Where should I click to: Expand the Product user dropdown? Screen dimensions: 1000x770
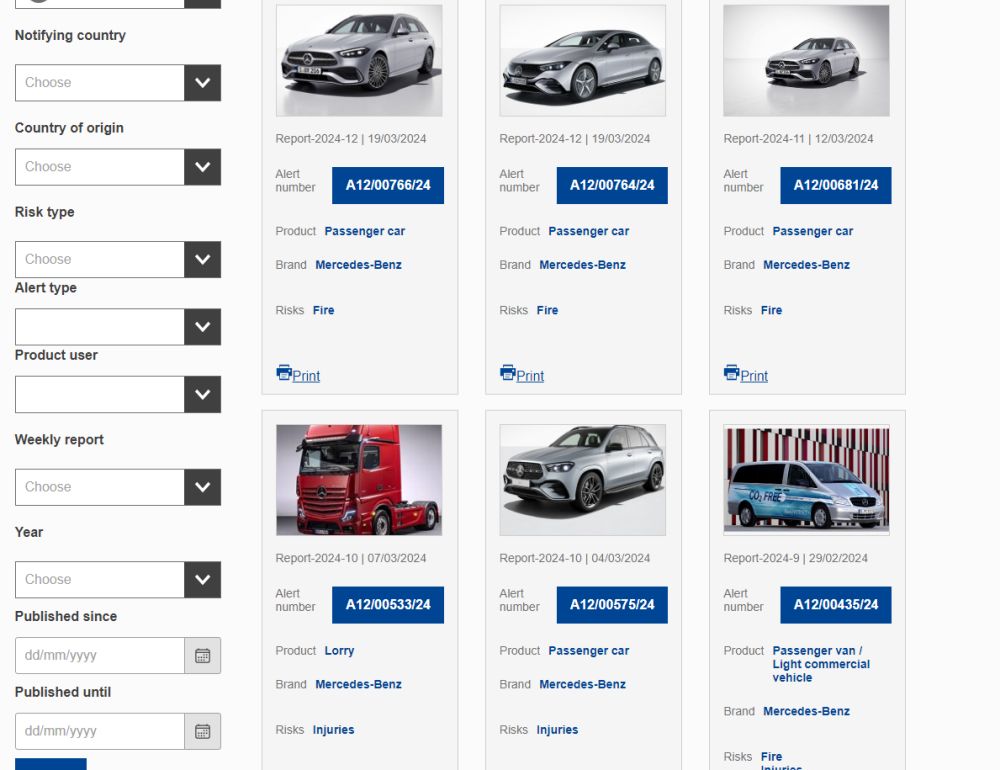coord(202,395)
